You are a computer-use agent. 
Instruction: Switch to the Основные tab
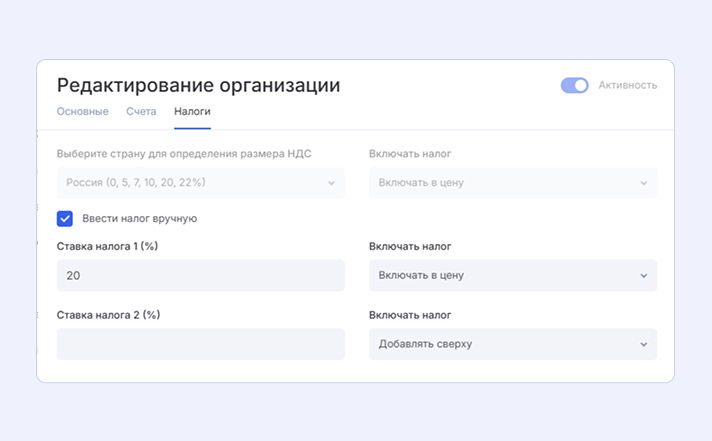click(x=82, y=111)
